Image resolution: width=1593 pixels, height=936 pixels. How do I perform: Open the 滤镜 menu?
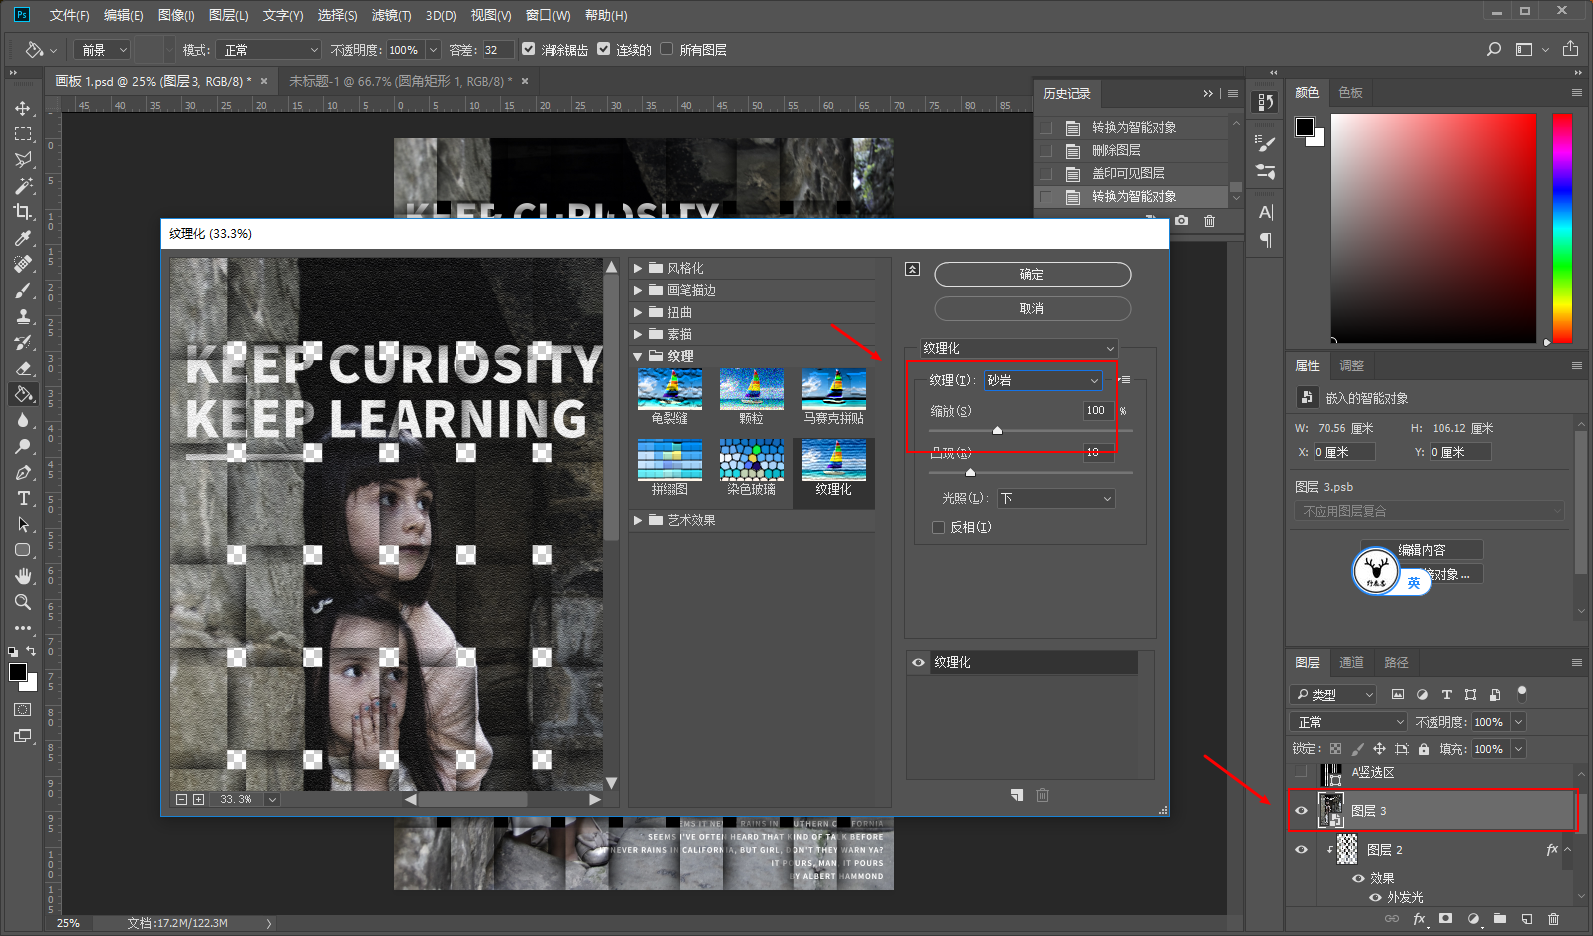point(391,15)
